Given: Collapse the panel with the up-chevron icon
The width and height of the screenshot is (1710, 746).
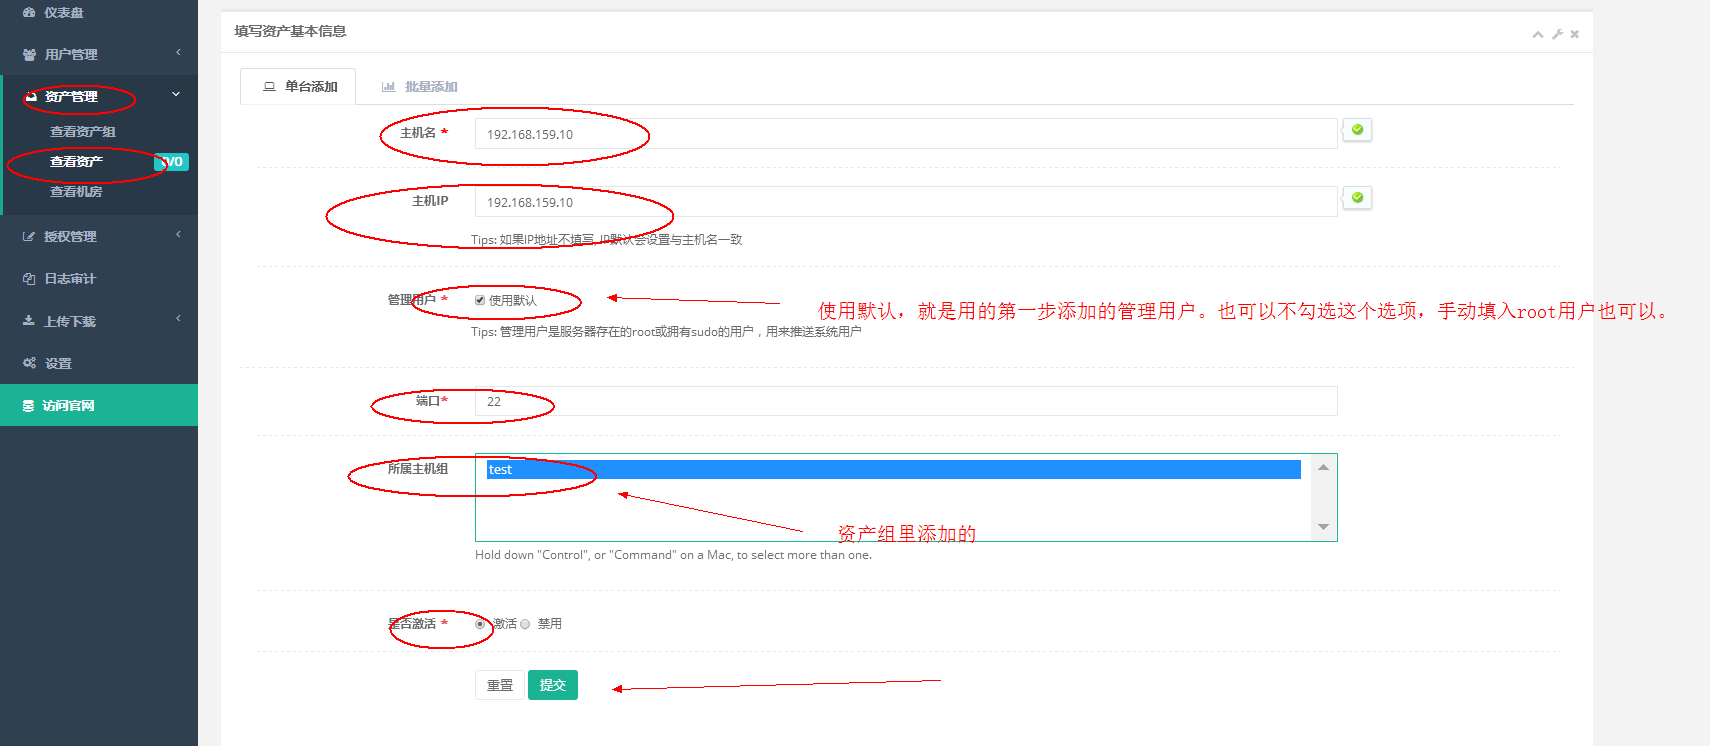Looking at the screenshot, I should 1538,34.
